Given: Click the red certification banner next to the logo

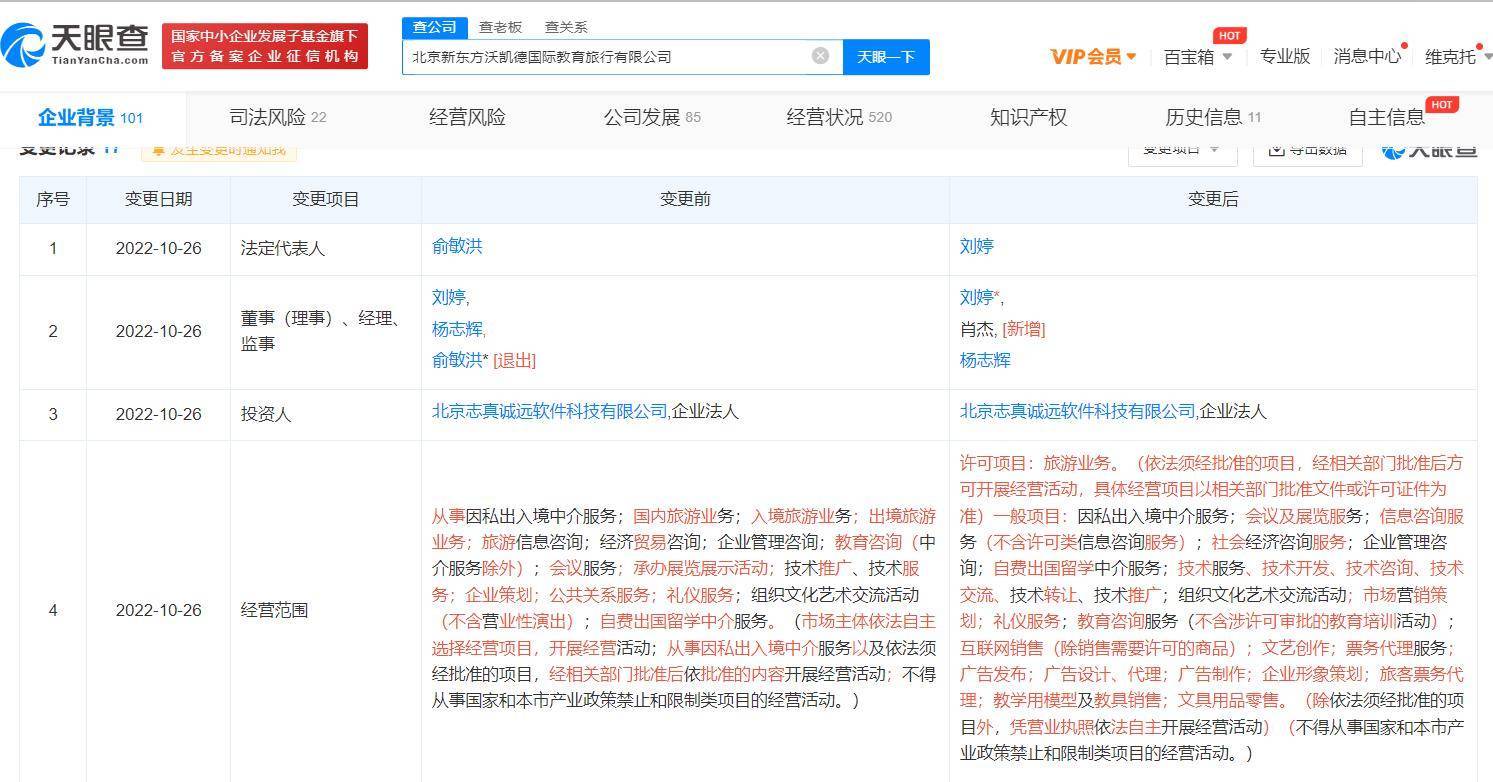Looking at the screenshot, I should point(265,44).
